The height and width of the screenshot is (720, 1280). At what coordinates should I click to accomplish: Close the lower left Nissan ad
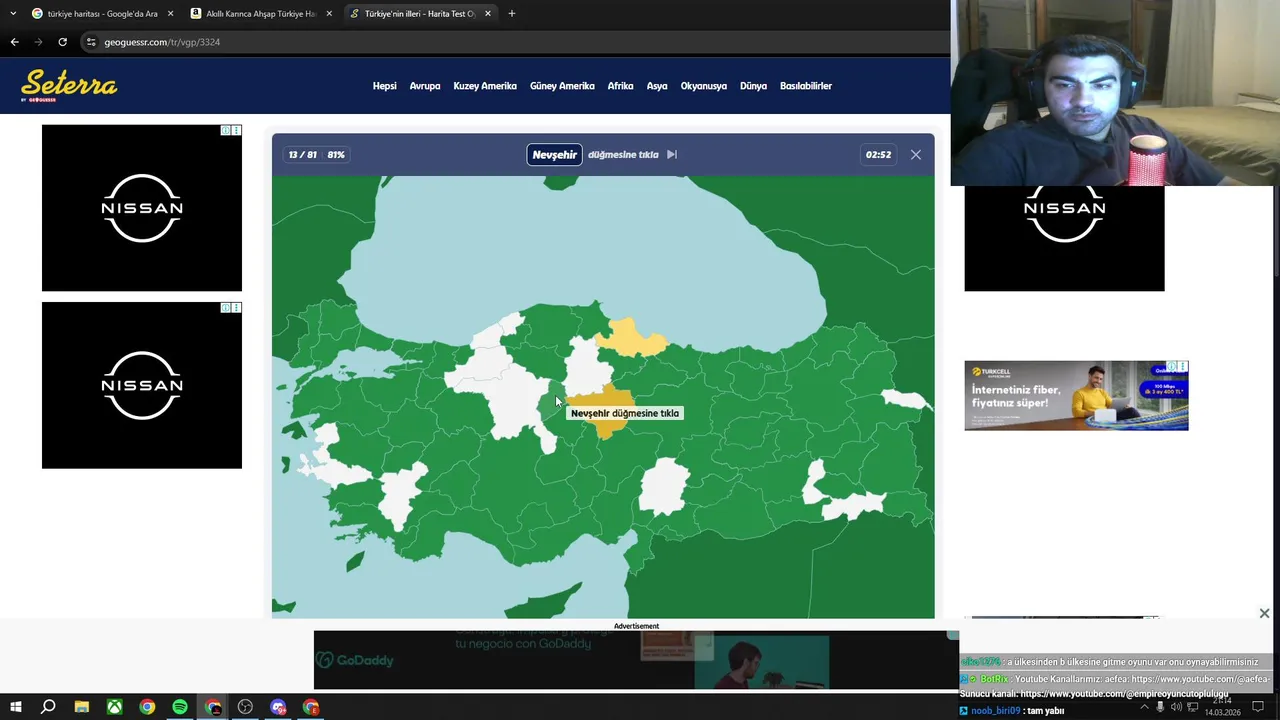(236, 307)
